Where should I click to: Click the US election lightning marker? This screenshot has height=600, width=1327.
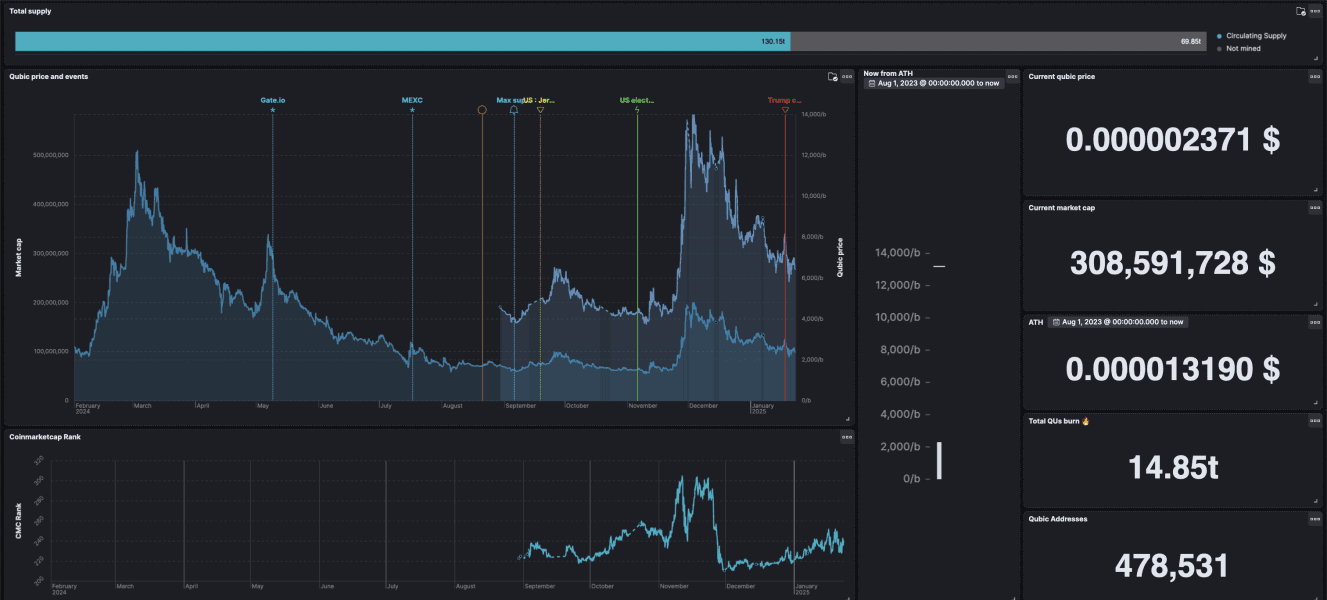coord(637,110)
